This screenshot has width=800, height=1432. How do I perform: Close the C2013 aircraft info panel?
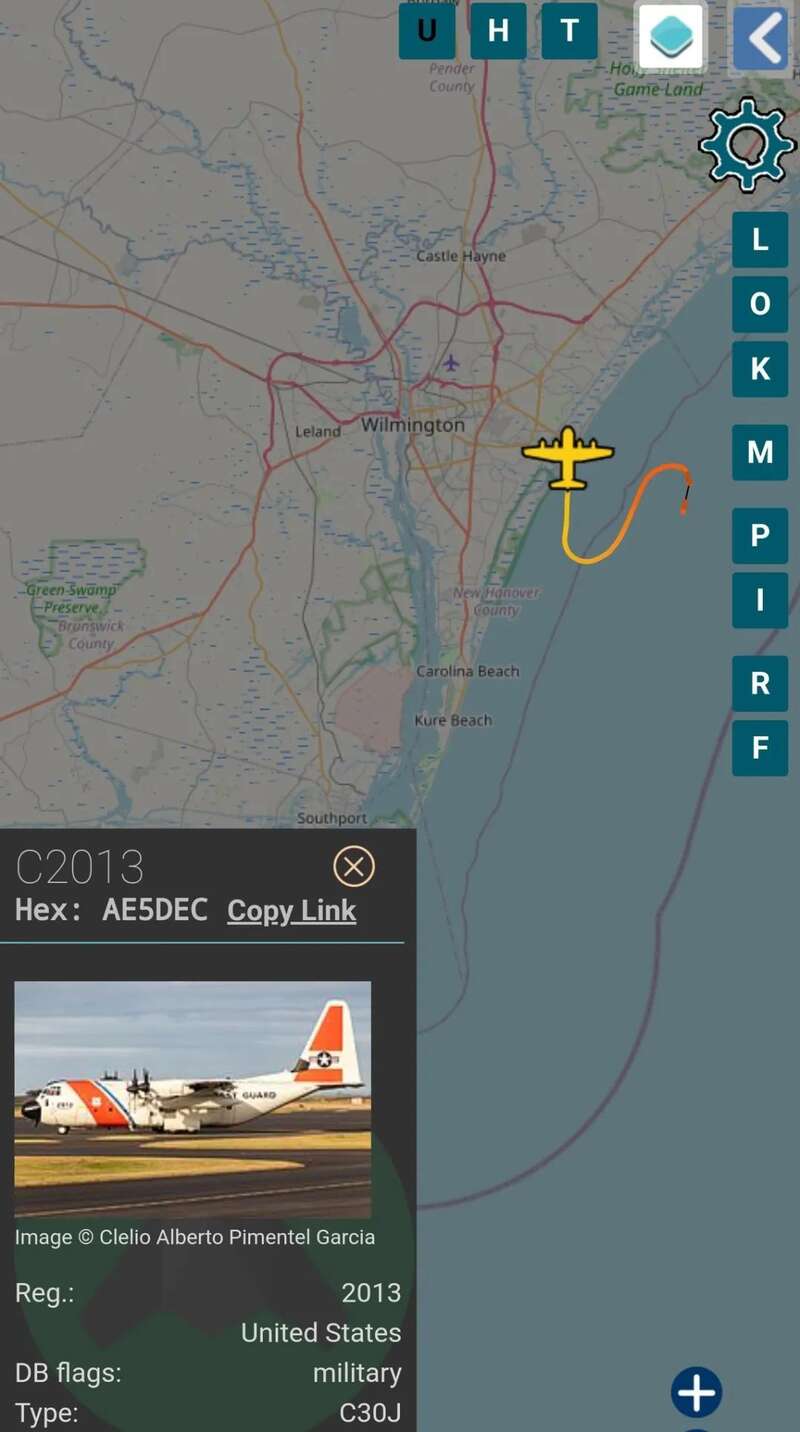353,866
